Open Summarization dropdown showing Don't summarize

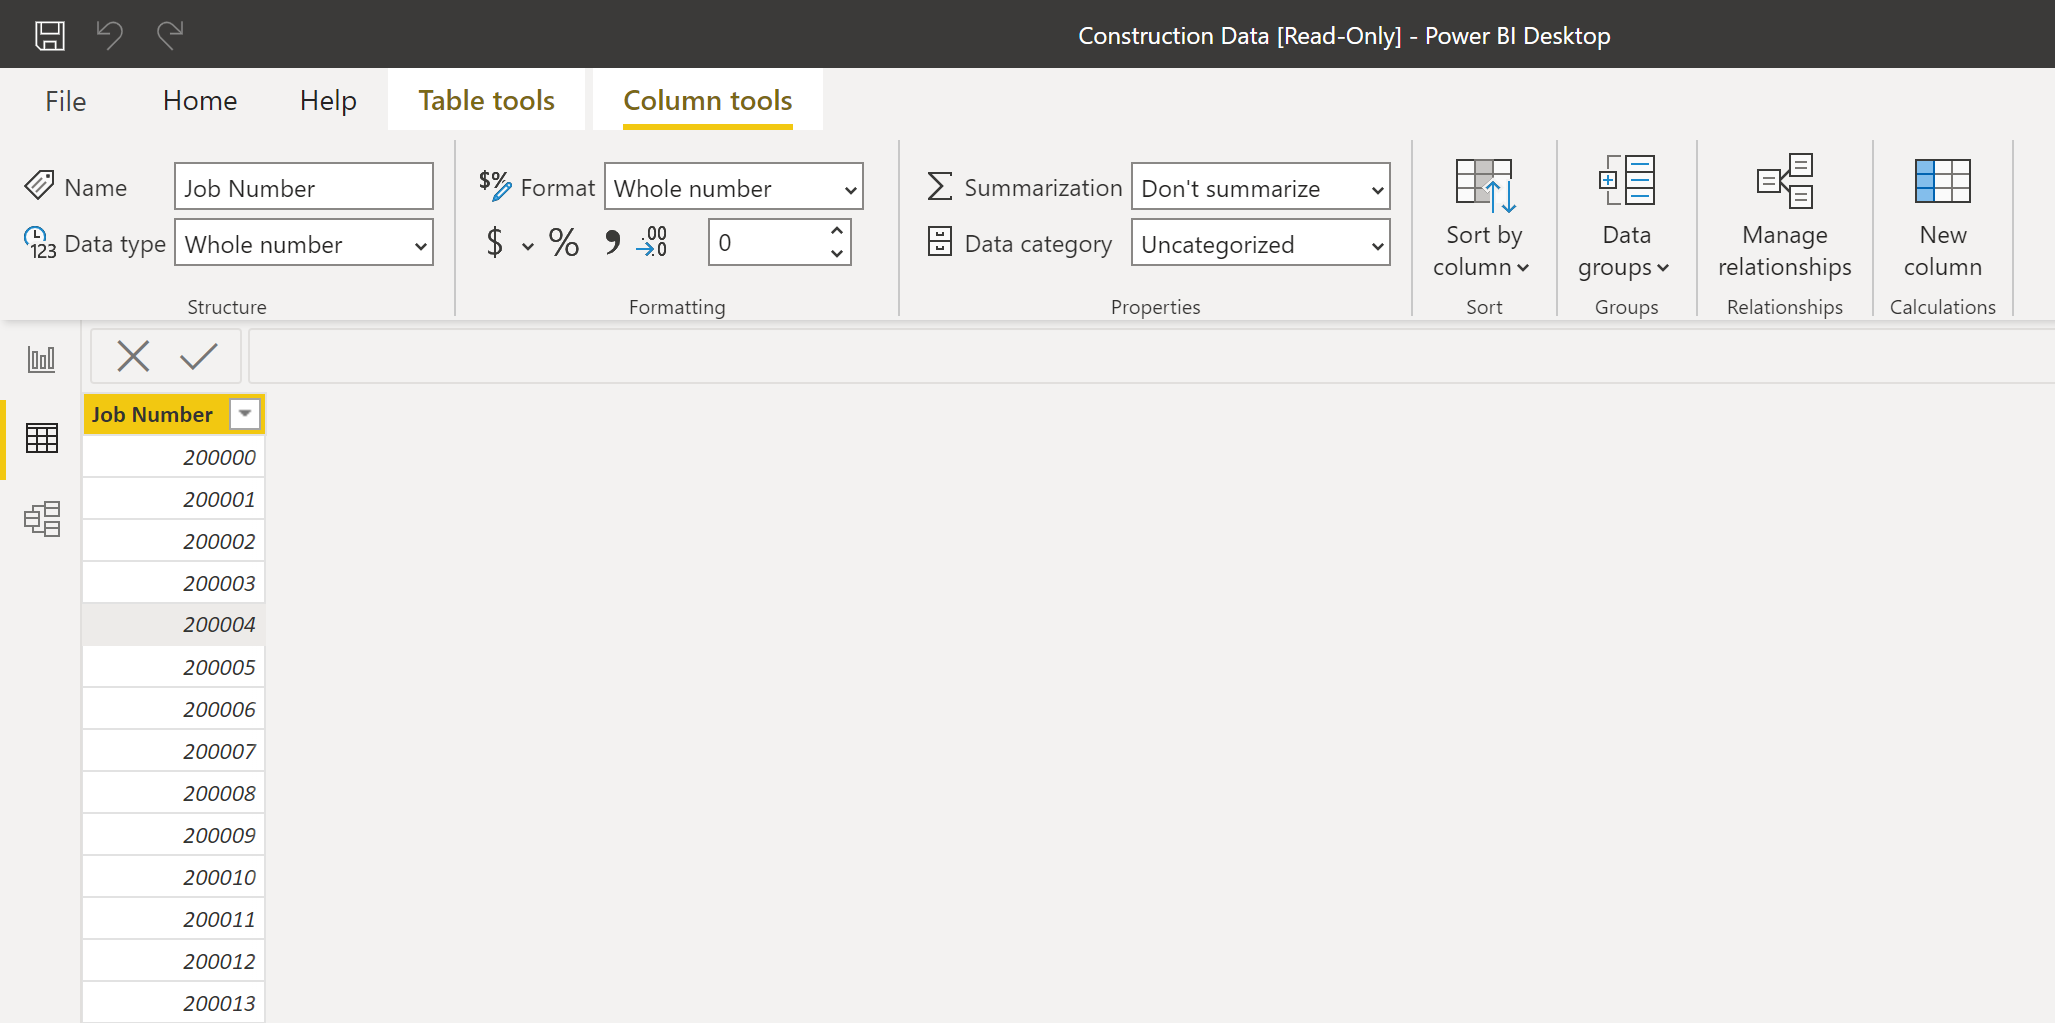pyautogui.click(x=1260, y=187)
